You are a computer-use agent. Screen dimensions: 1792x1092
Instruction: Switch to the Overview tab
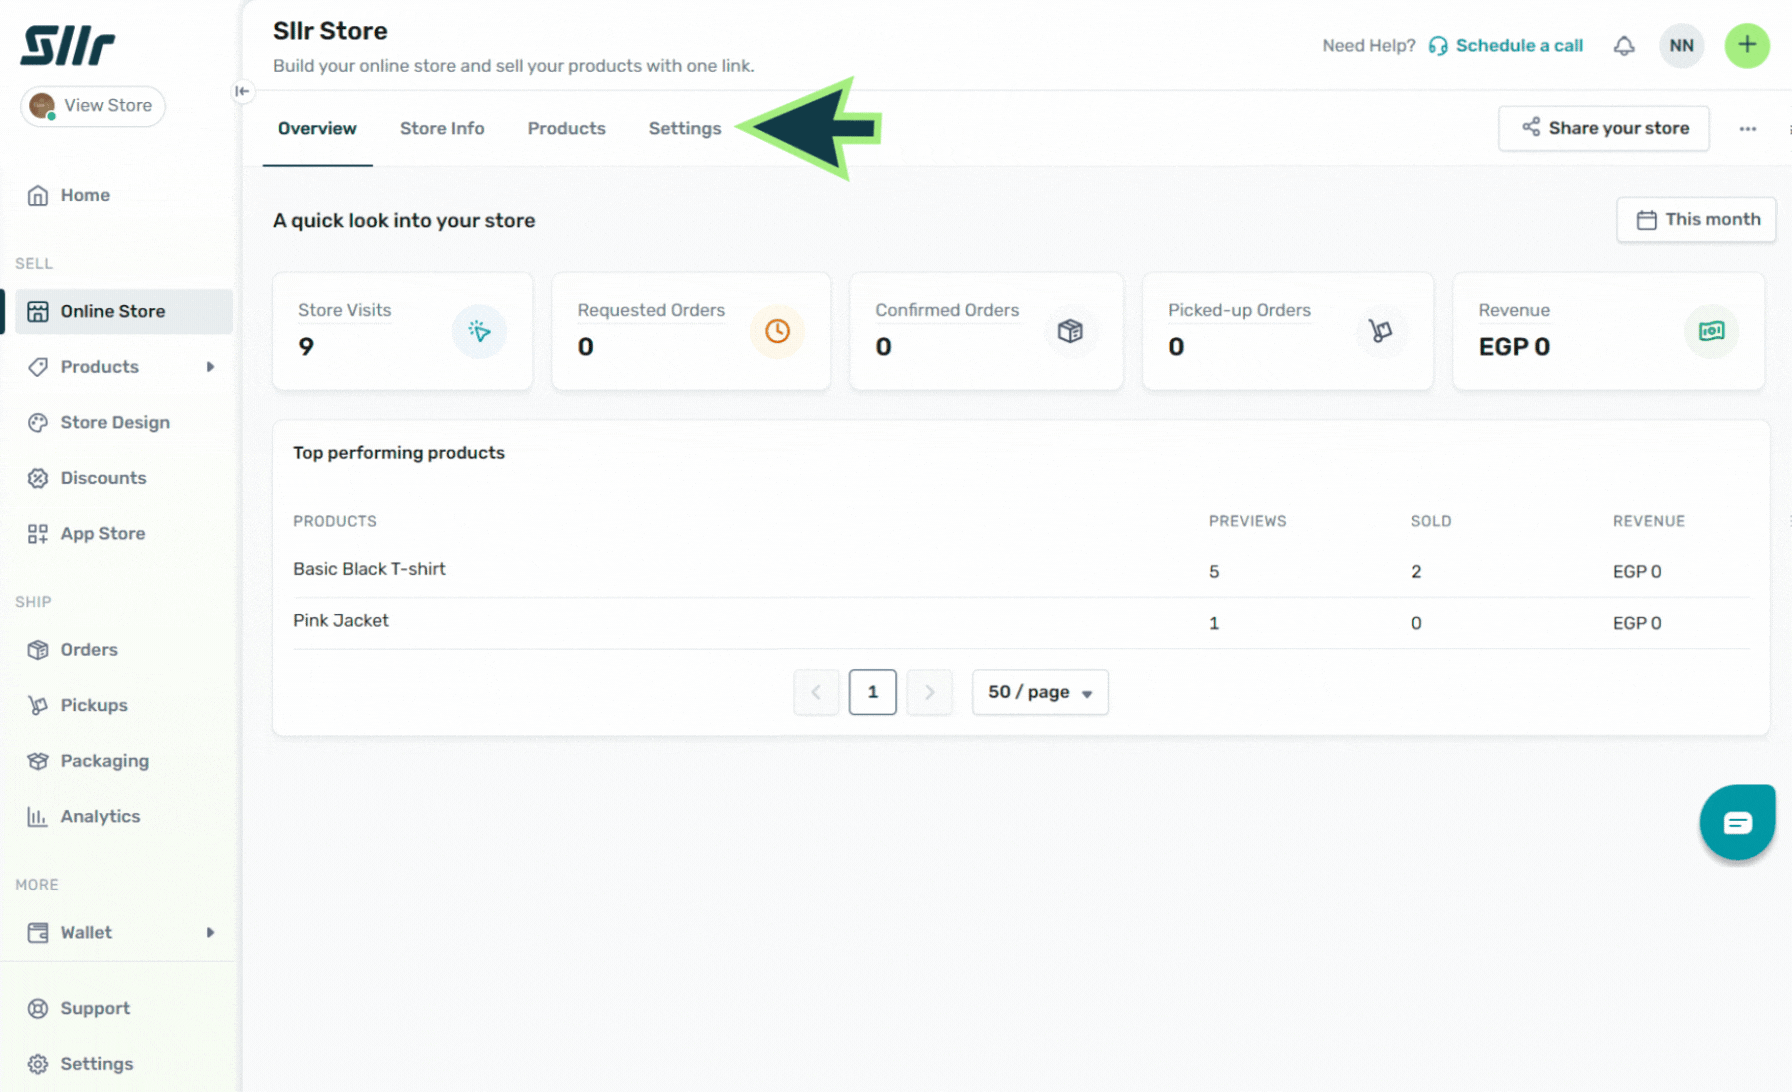[317, 129]
